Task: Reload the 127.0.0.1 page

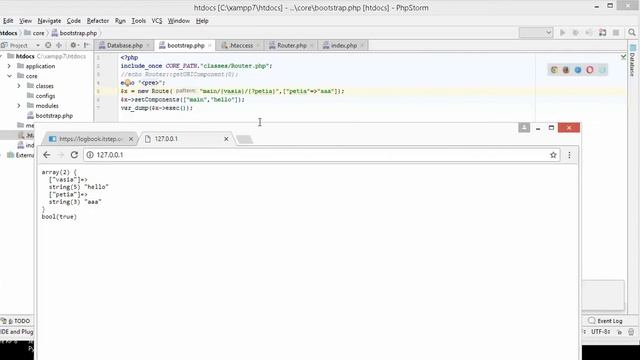Action: (74, 155)
